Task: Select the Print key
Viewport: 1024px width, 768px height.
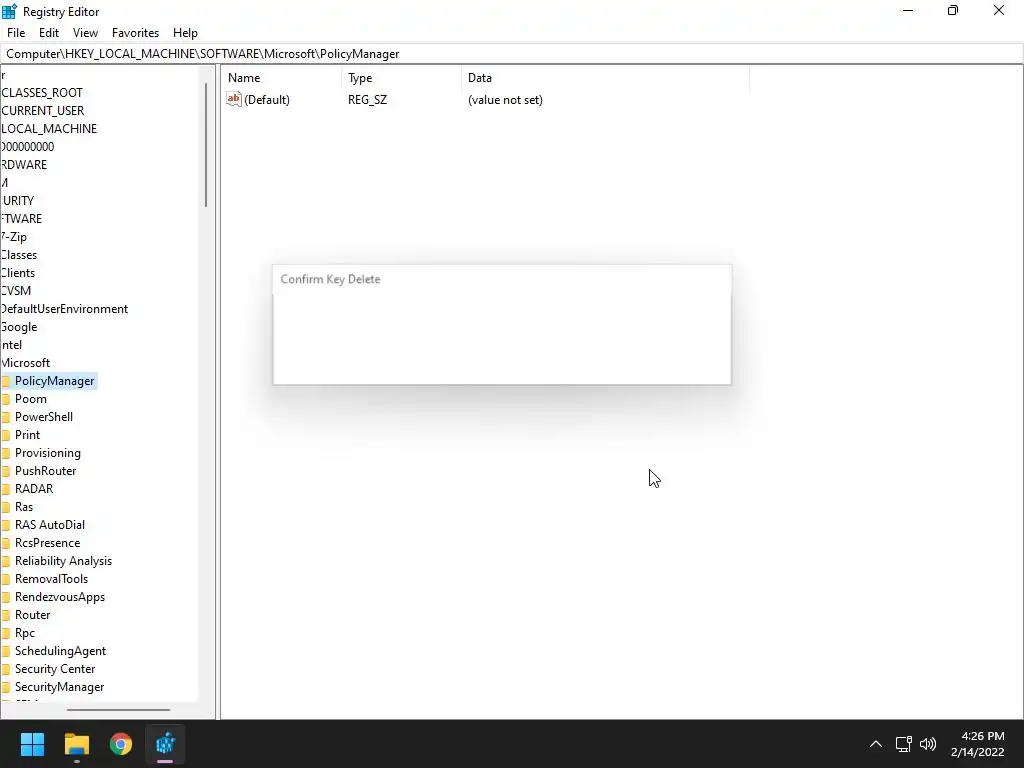Action: point(27,435)
